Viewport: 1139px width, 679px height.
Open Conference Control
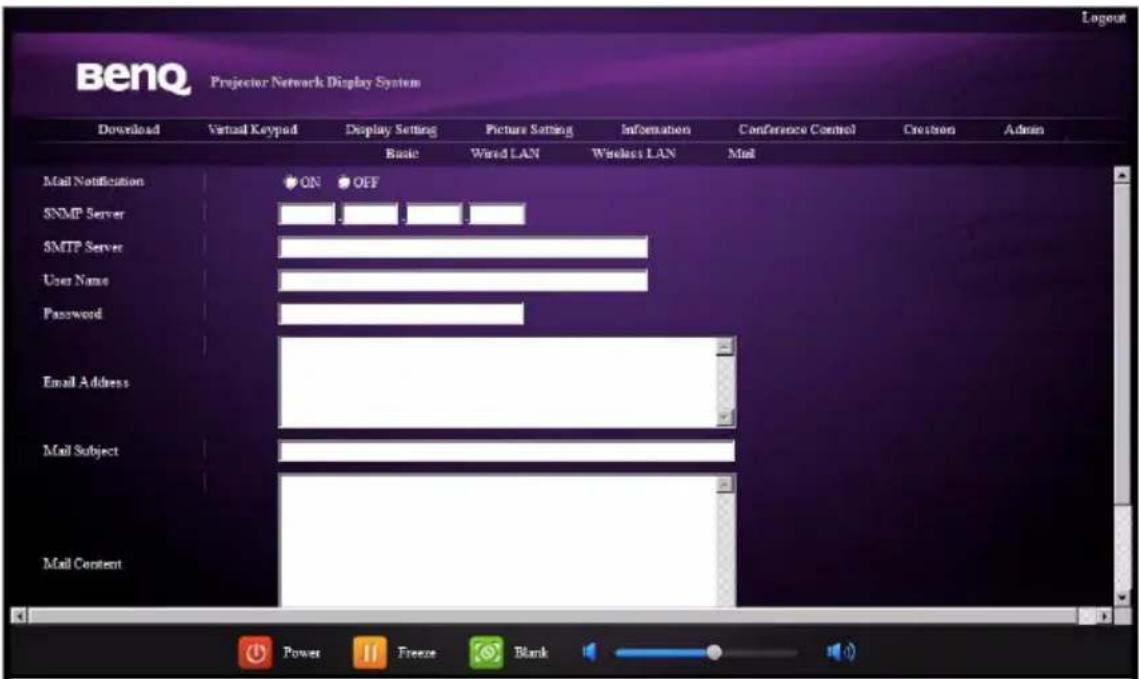[x=797, y=129]
